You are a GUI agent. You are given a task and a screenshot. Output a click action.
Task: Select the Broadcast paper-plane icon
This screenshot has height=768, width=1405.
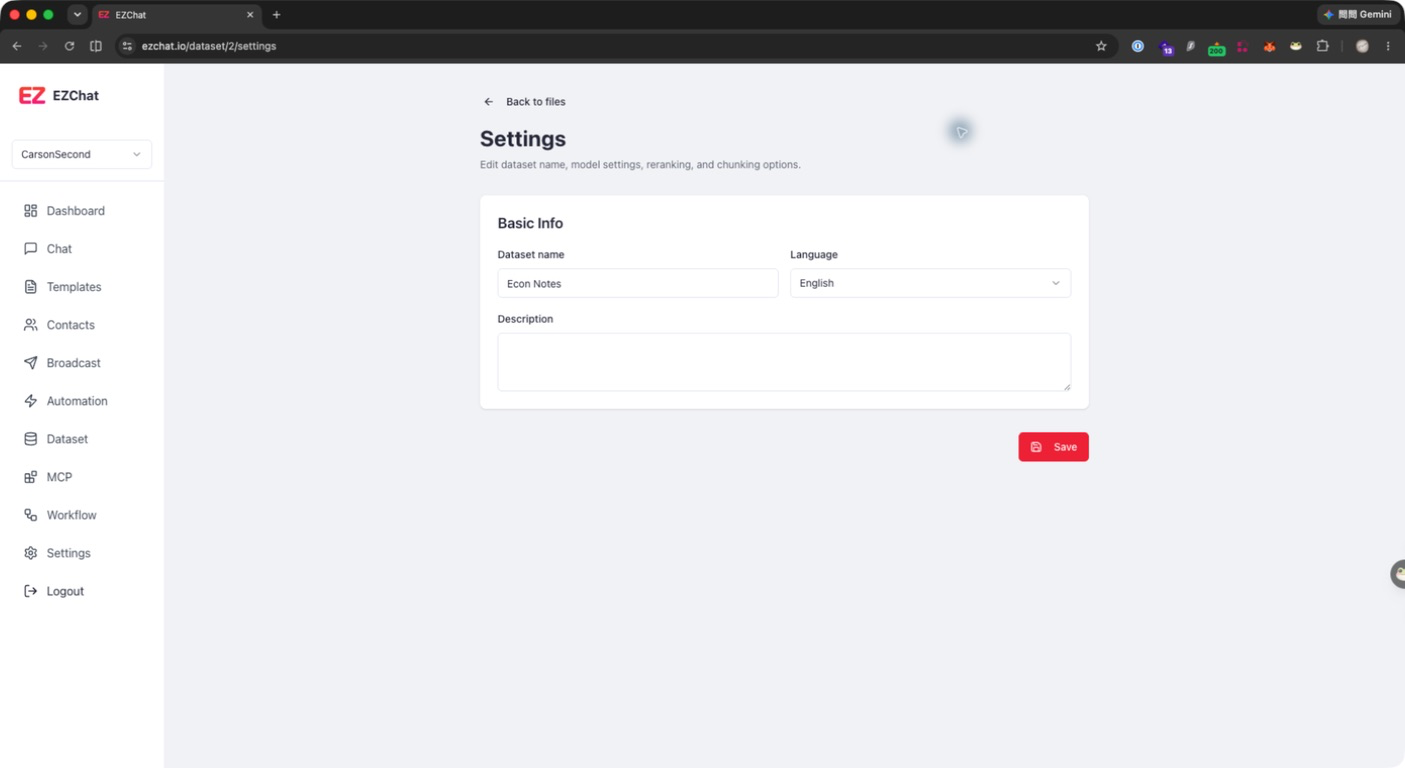point(30,363)
